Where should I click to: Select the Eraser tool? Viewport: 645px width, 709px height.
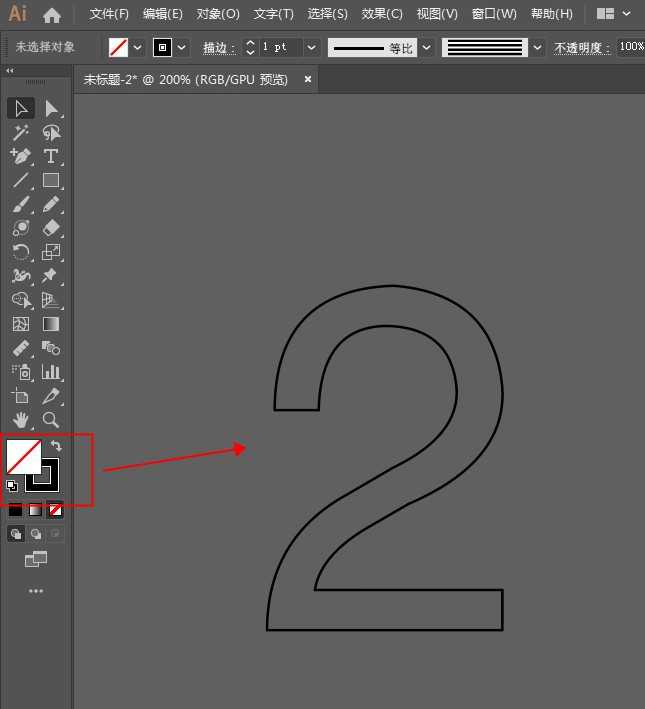[x=51, y=228]
